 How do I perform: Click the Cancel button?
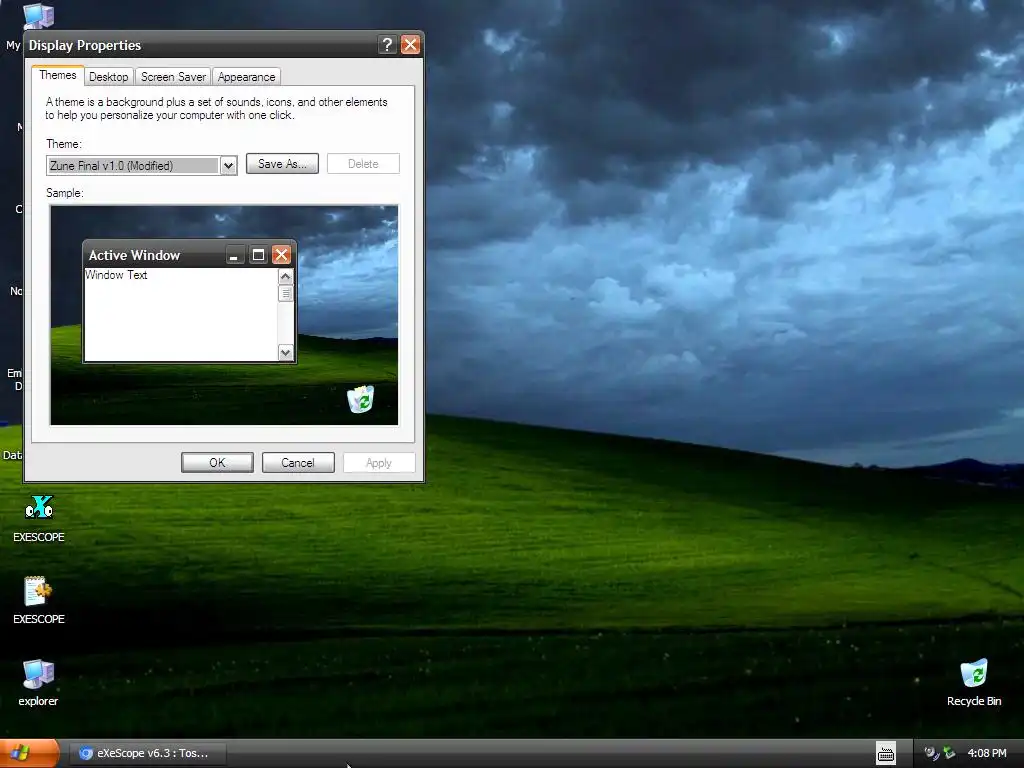click(x=298, y=463)
